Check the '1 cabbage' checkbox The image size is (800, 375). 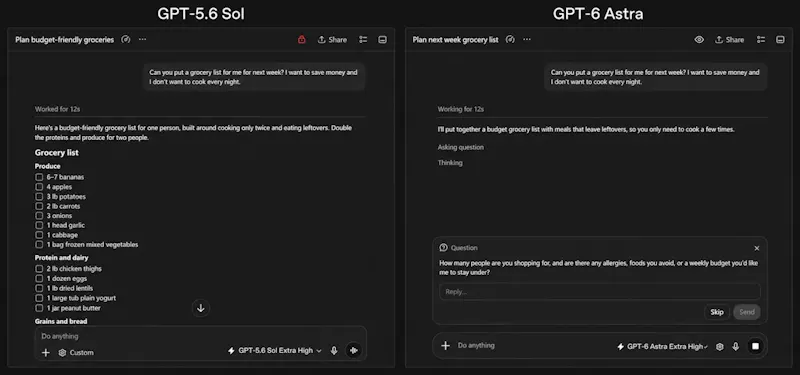click(39, 235)
